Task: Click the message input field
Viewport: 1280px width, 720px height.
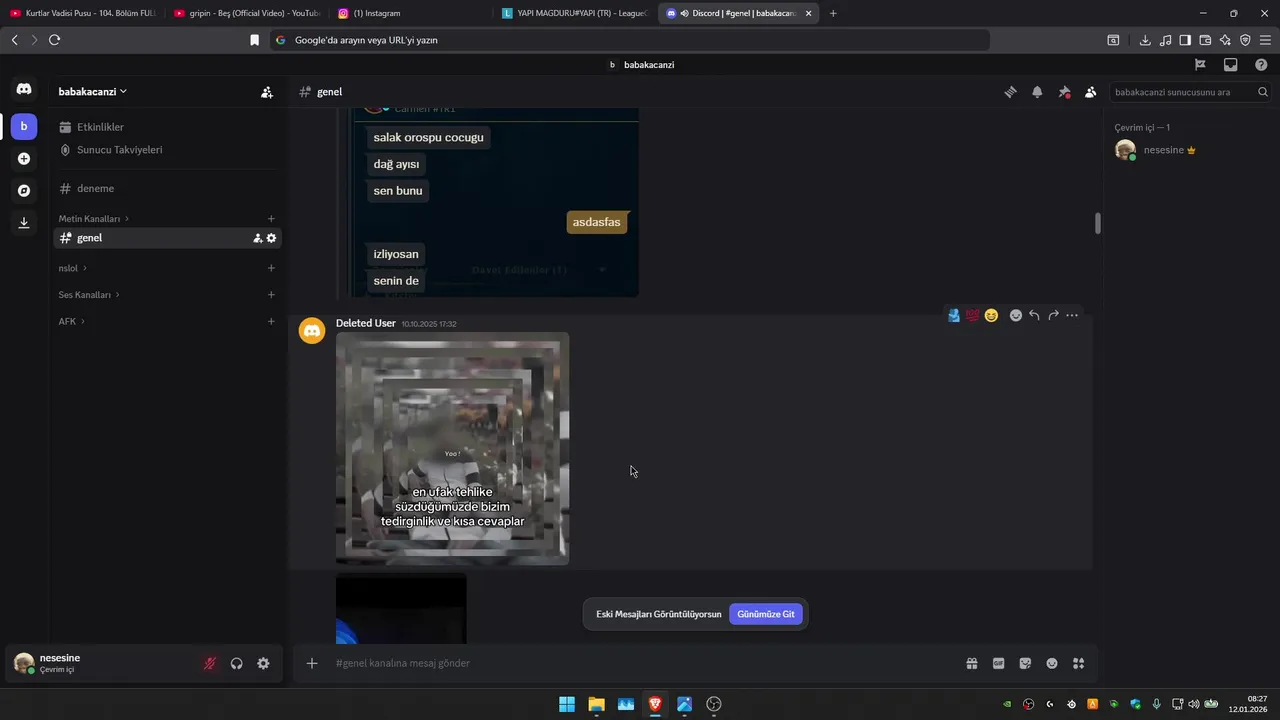Action: click(640, 663)
